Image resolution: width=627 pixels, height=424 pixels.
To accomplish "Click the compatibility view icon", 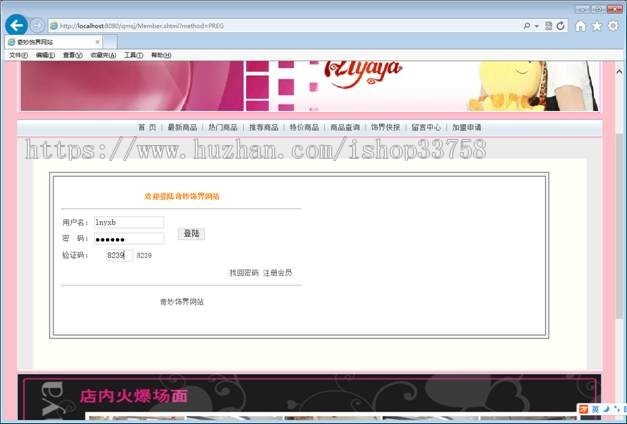I will (x=549, y=26).
